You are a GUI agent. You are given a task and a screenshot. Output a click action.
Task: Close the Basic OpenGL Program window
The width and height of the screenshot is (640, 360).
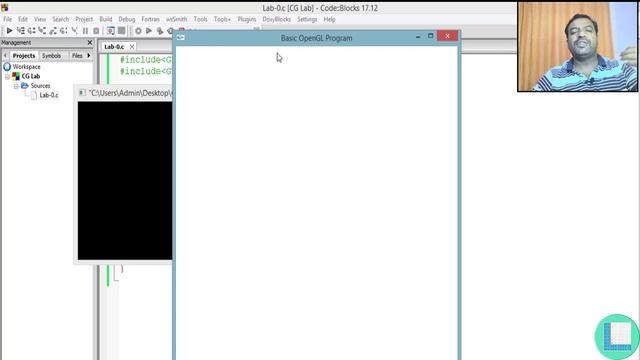coord(447,36)
